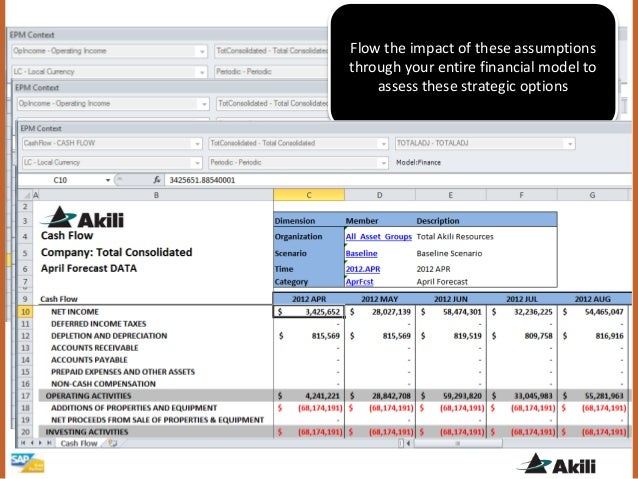The width and height of the screenshot is (638, 479).
Task: Switch to the Cash Flow sheet tab
Action: (79, 443)
